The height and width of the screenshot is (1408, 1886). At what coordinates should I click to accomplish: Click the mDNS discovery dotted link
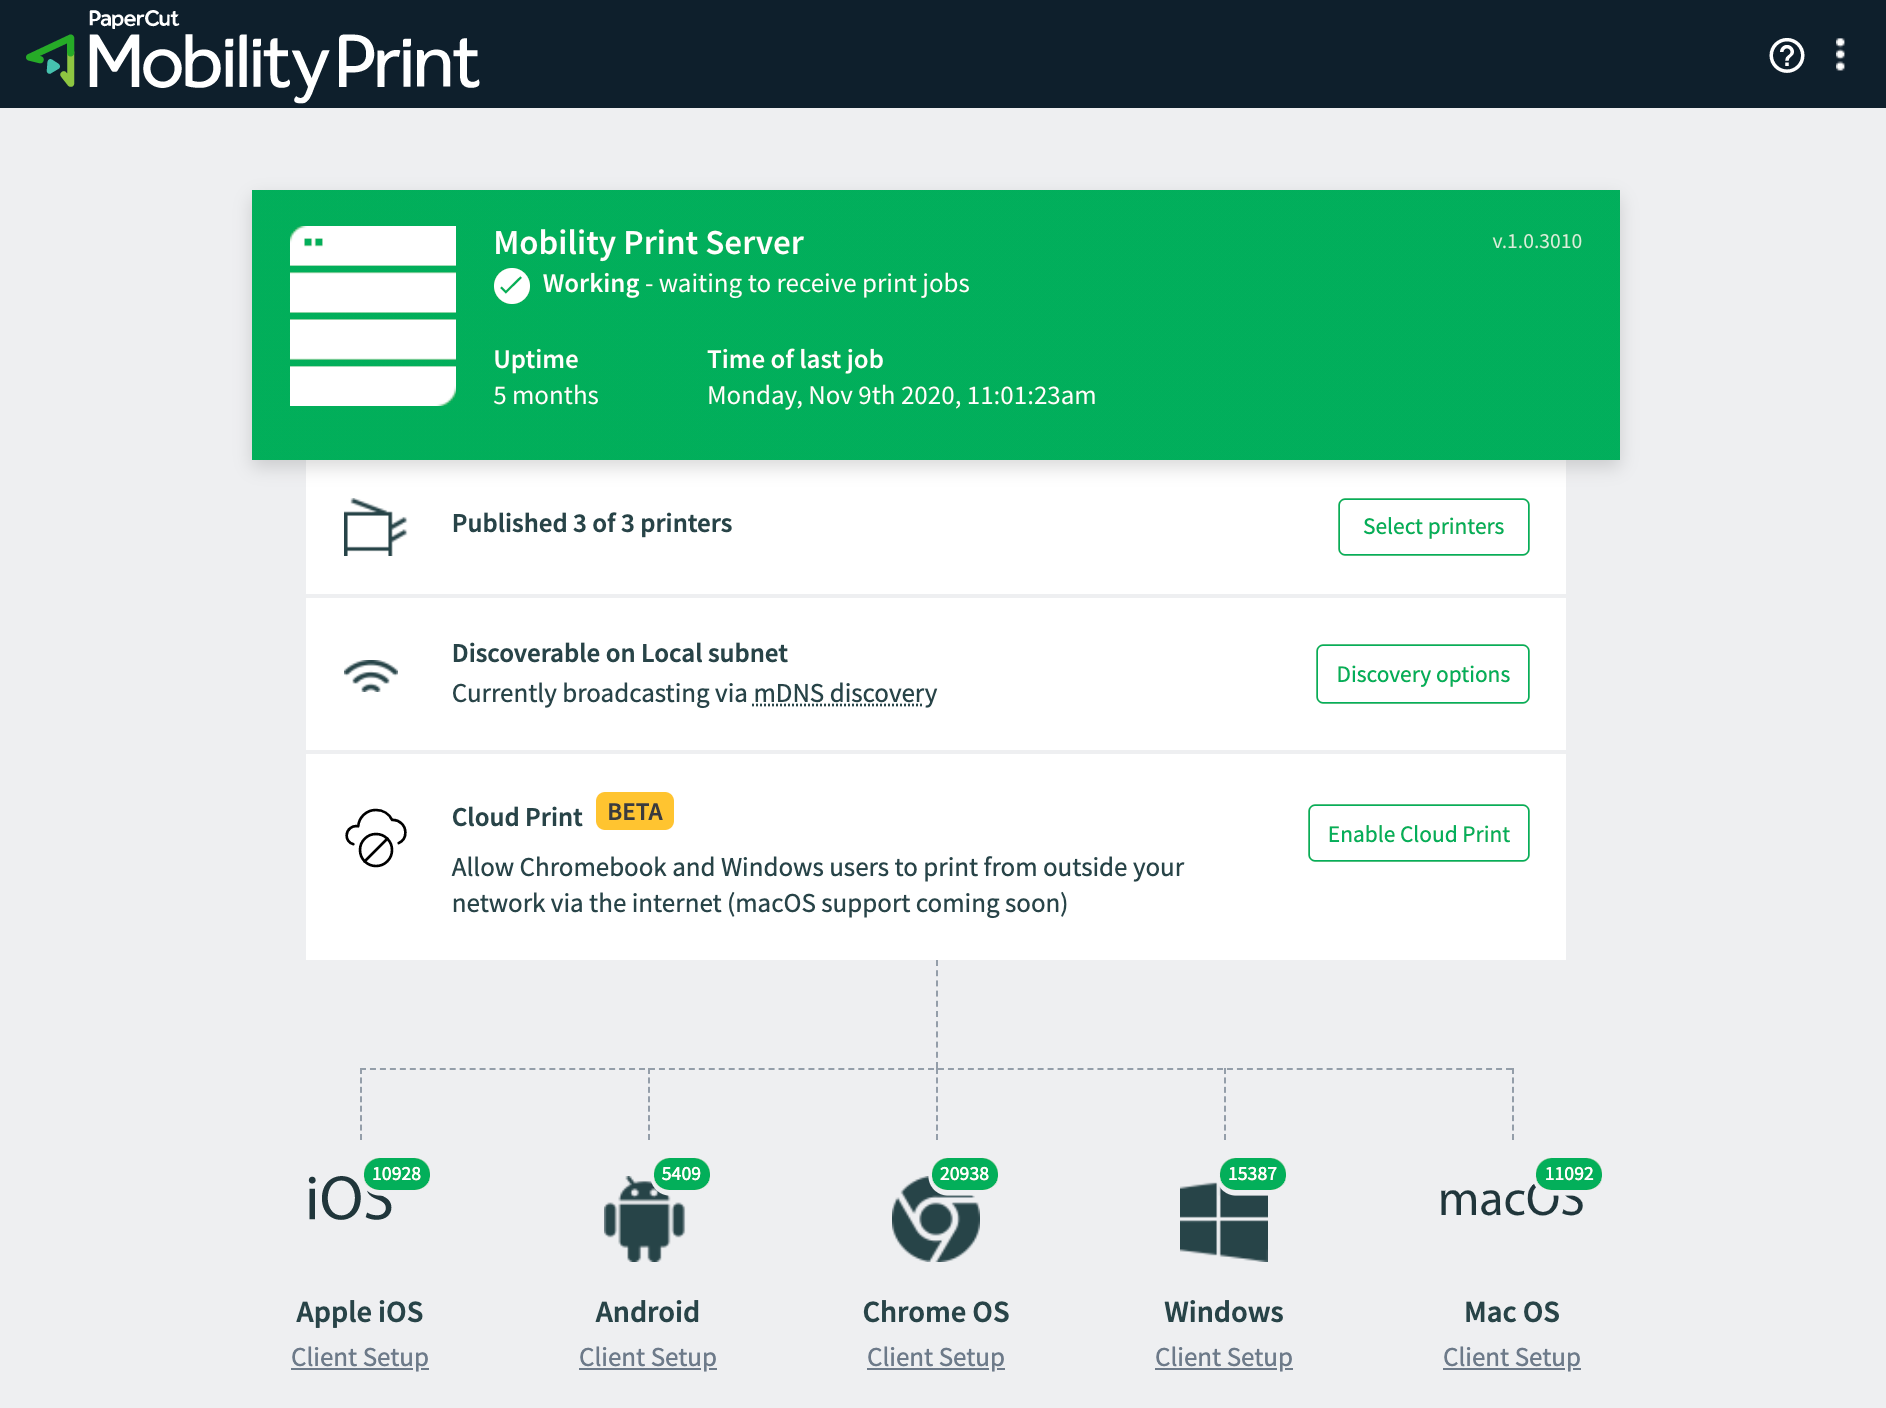845,693
